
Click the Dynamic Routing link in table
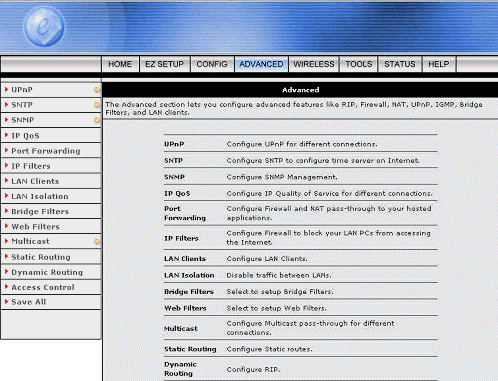[180, 369]
